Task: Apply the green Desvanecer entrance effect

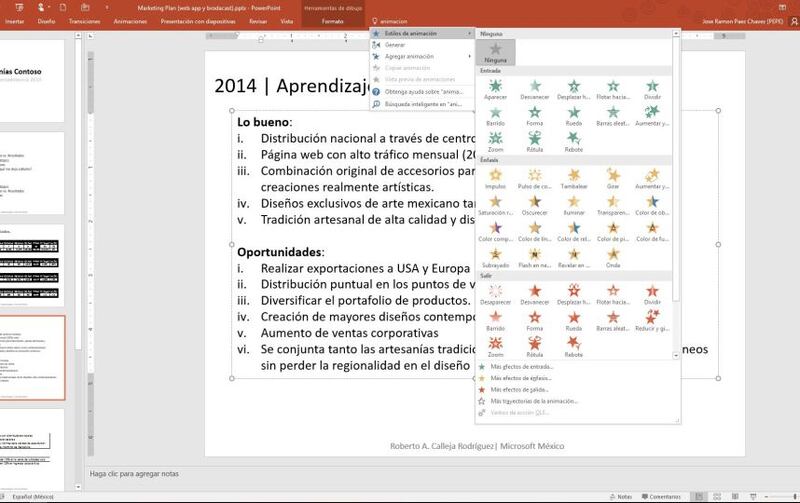Action: point(535,90)
